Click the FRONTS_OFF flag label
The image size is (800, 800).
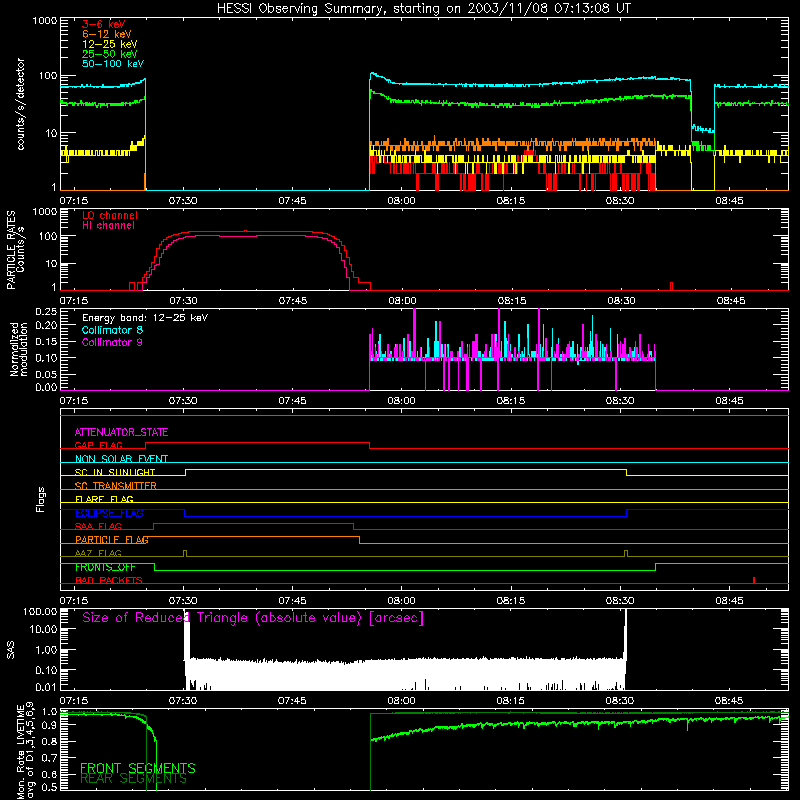click(105, 567)
